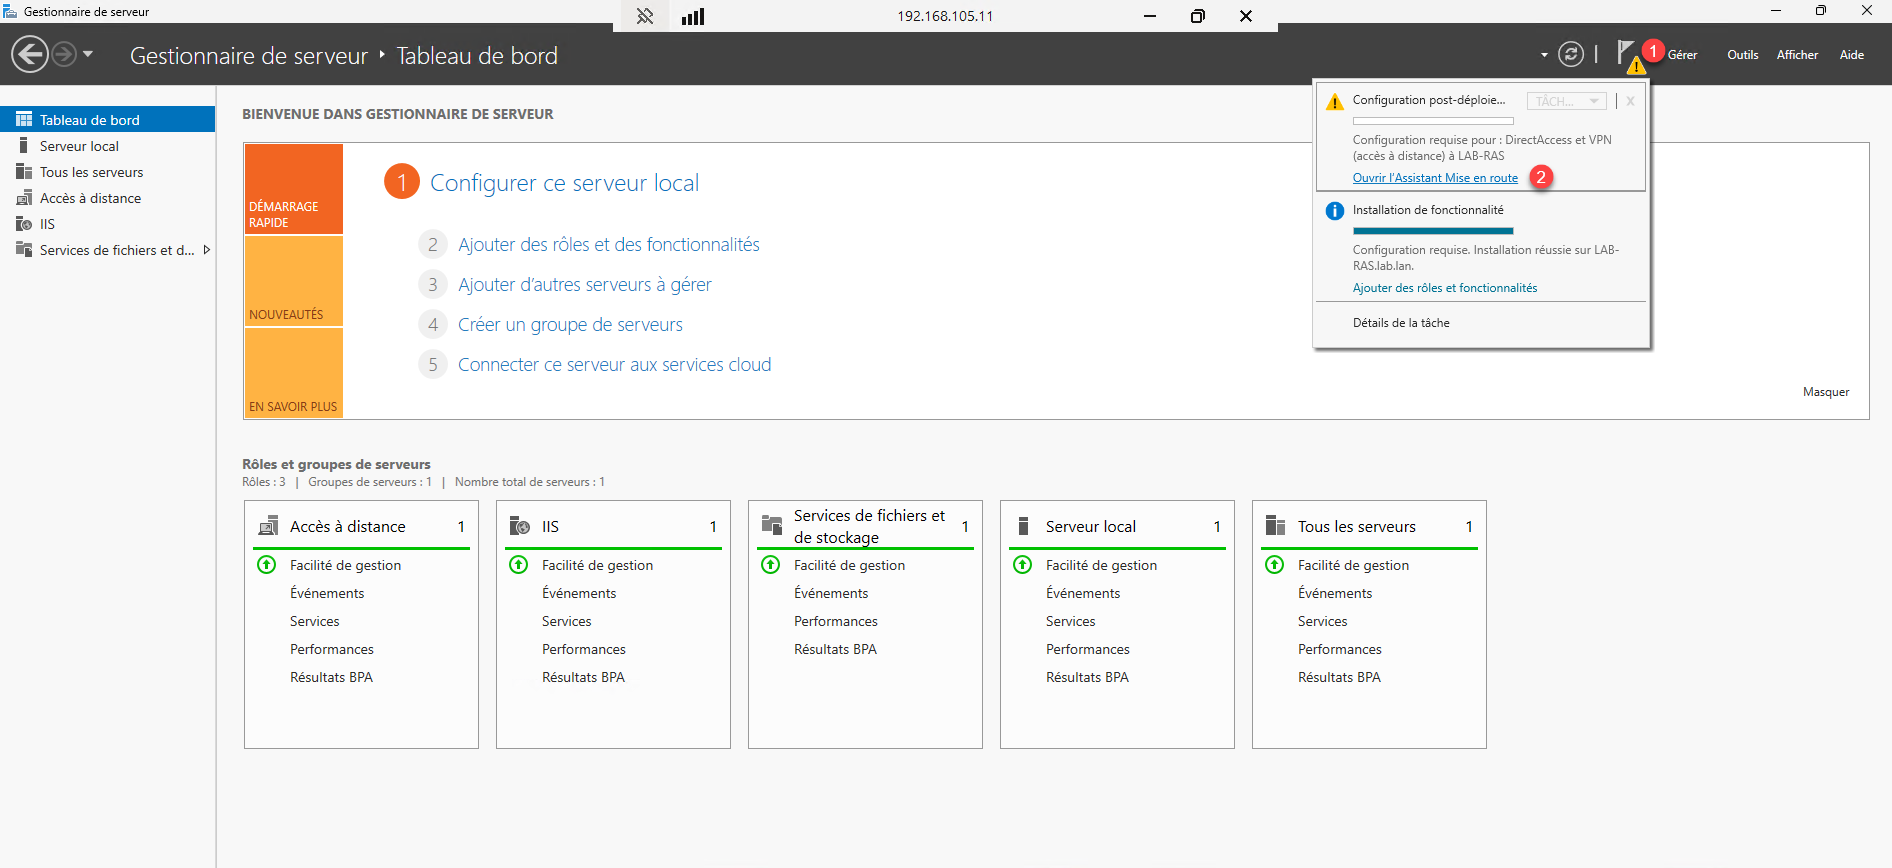Click the back navigation arrow
Screen dimensions: 1892x868
click(x=30, y=54)
